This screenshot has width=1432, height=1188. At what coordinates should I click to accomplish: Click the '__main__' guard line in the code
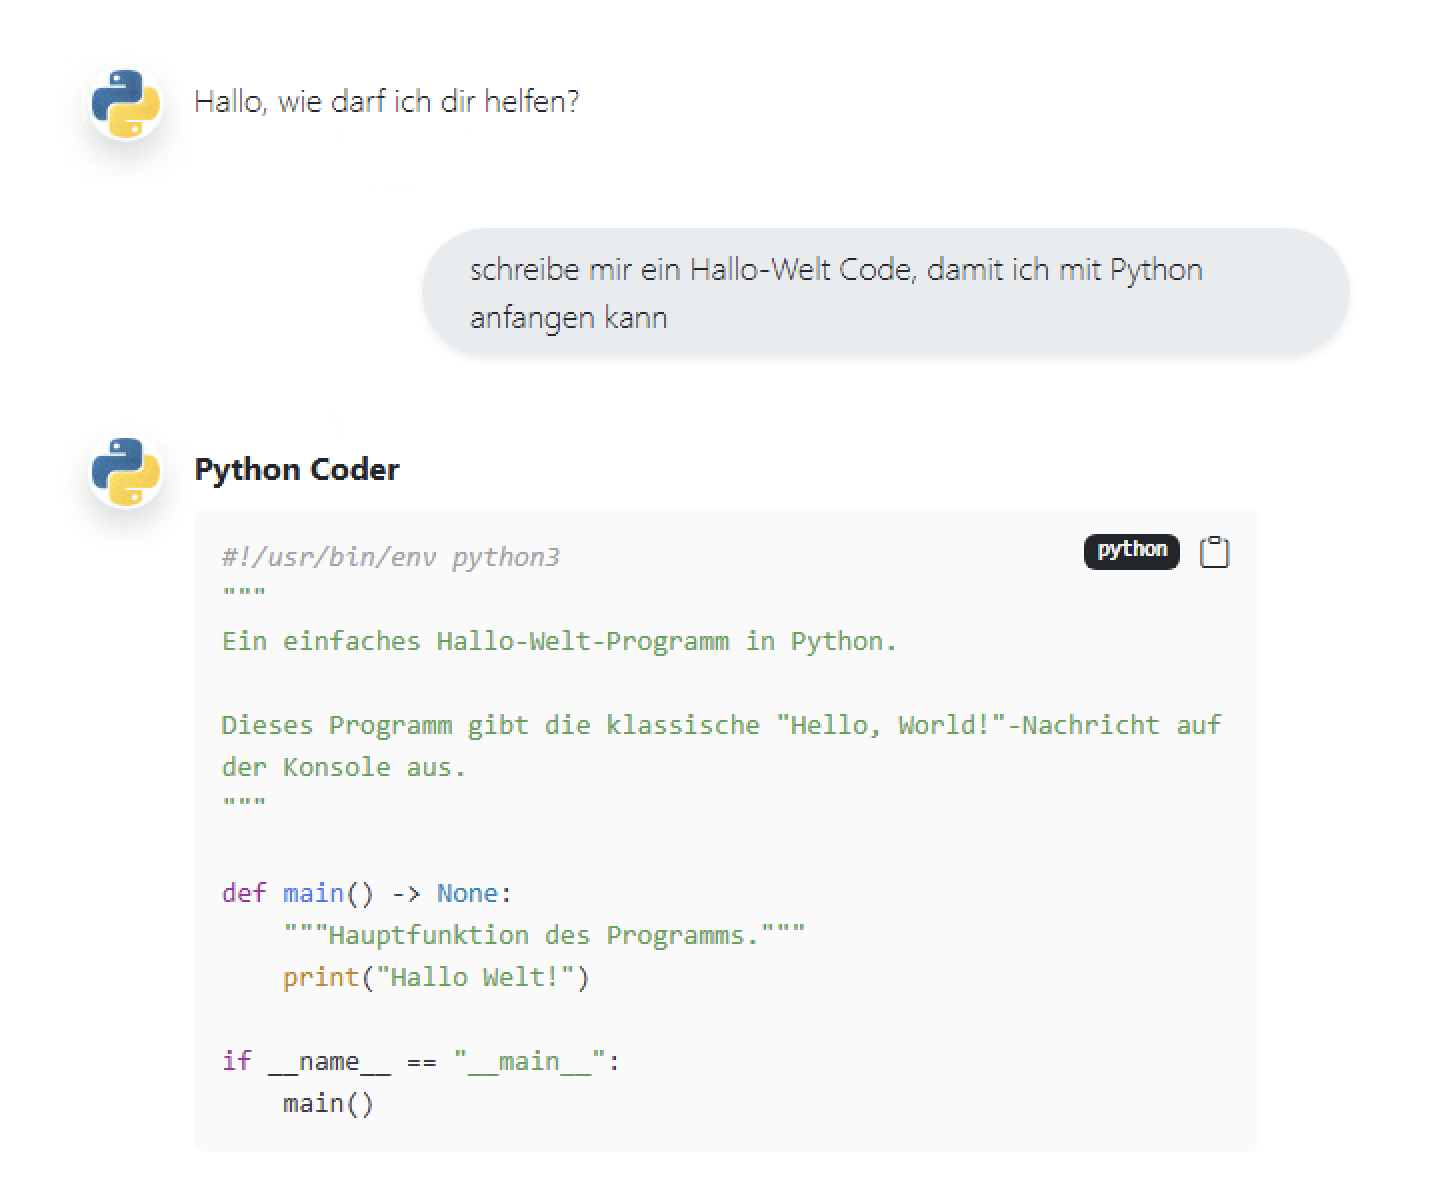(420, 1061)
